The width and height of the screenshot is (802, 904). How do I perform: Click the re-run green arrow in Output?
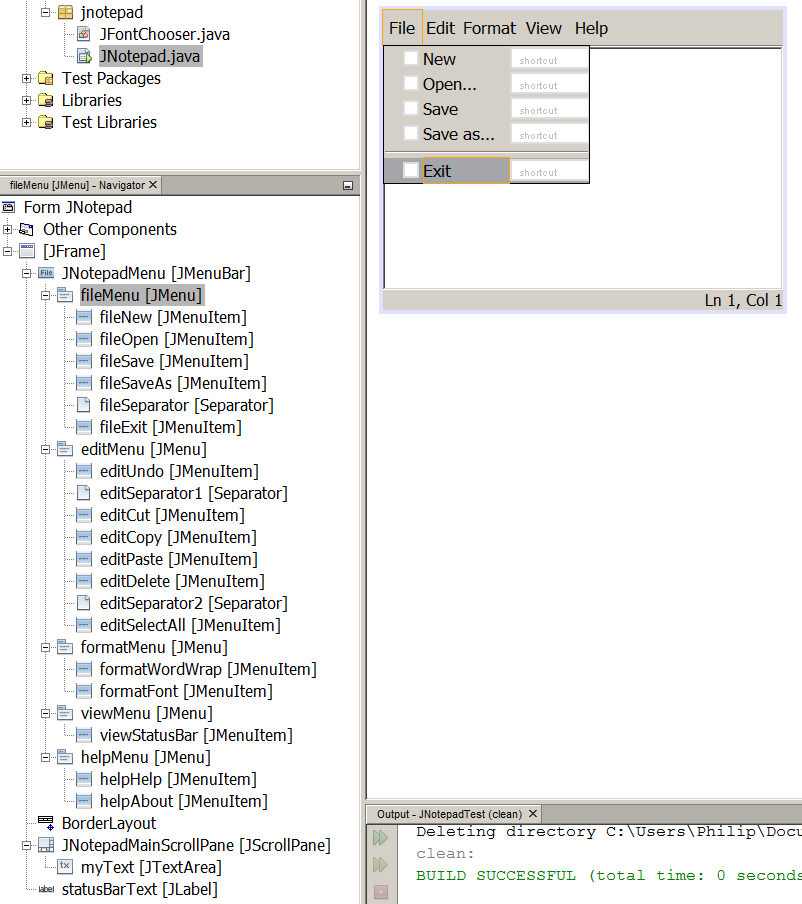click(x=381, y=838)
